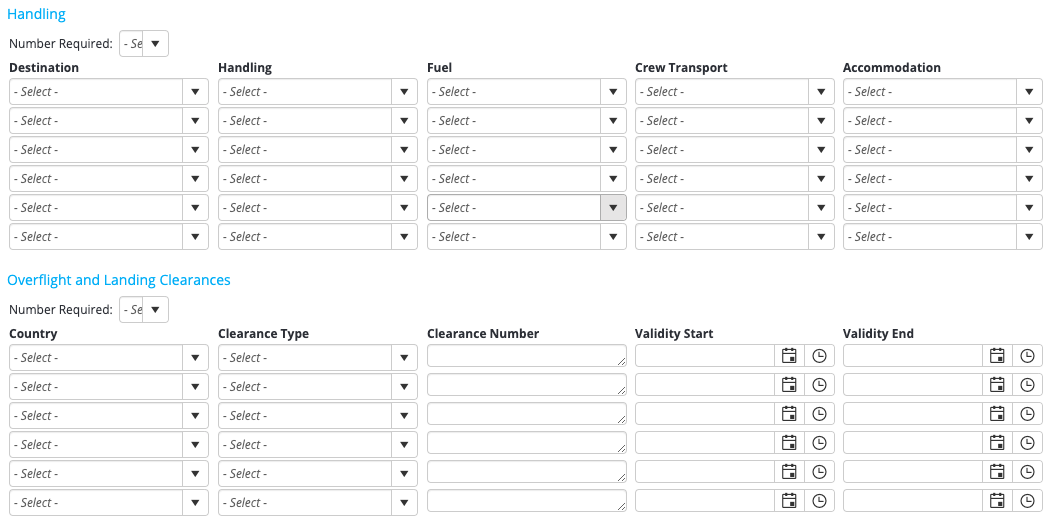Open time picker for first Validity End row
1060x526 pixels.
click(1028, 356)
